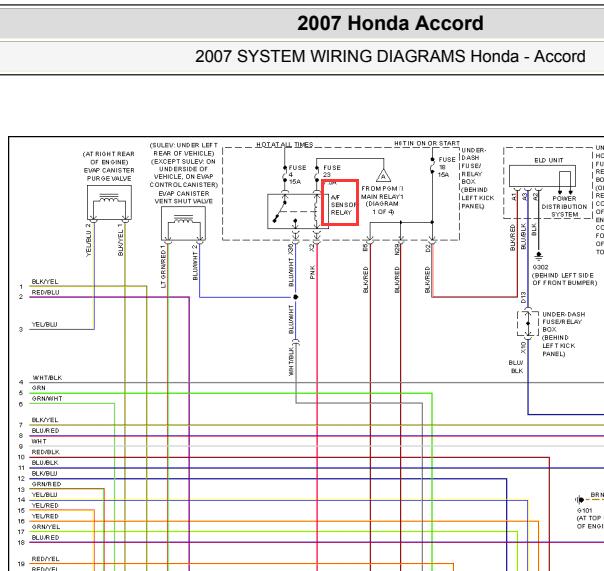Click the "YEL/BLU" label on row 14
Image resolution: width=604 pixels, height=571 pixels.
click(x=44, y=494)
